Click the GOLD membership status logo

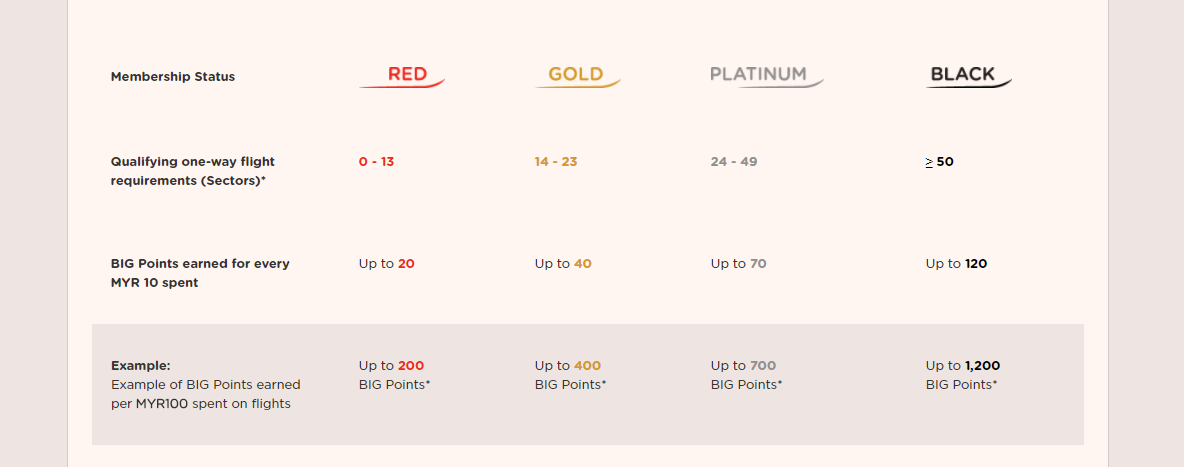pyautogui.click(x=578, y=76)
